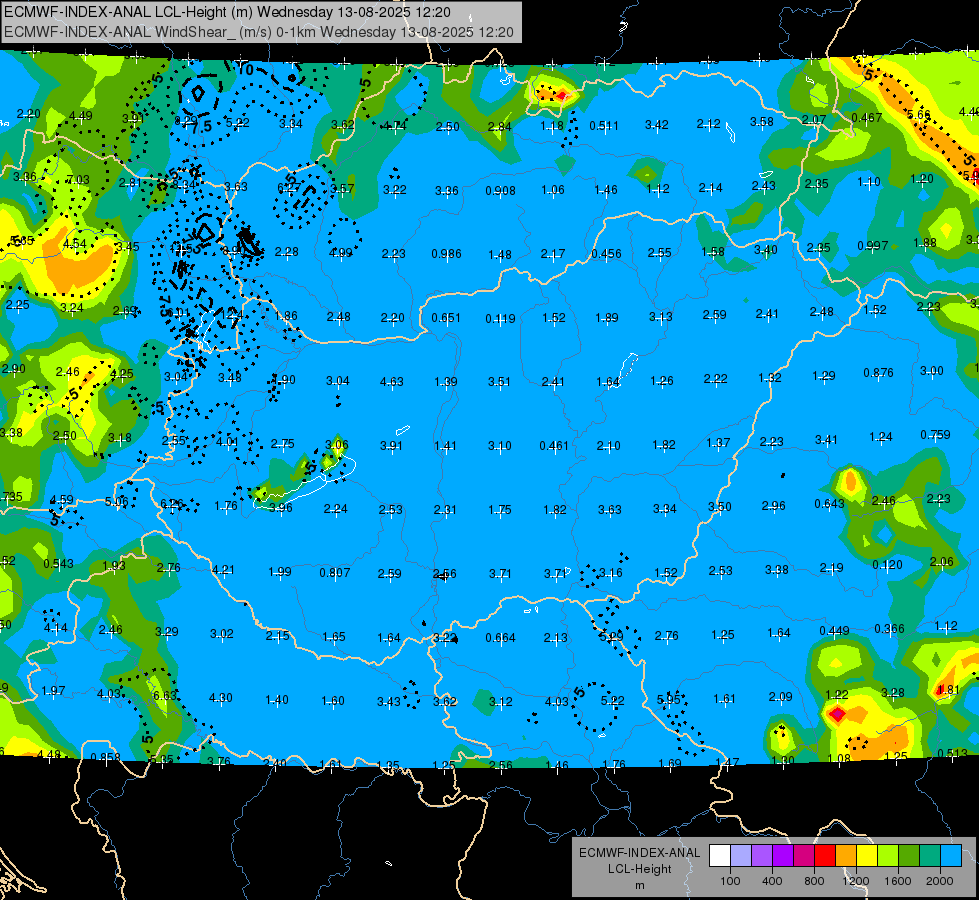This screenshot has height=900, width=979.
Task: Click the wind shear value 0.366
Action: (889, 629)
